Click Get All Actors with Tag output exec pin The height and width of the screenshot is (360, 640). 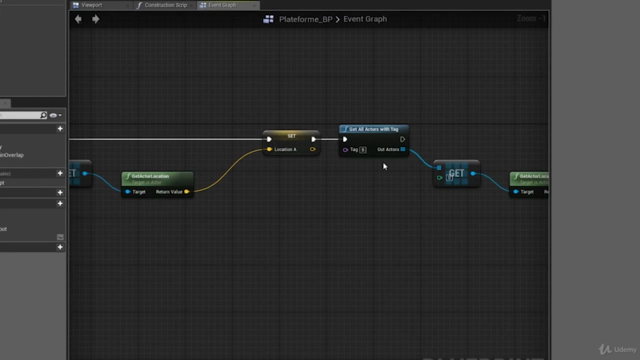(402, 139)
